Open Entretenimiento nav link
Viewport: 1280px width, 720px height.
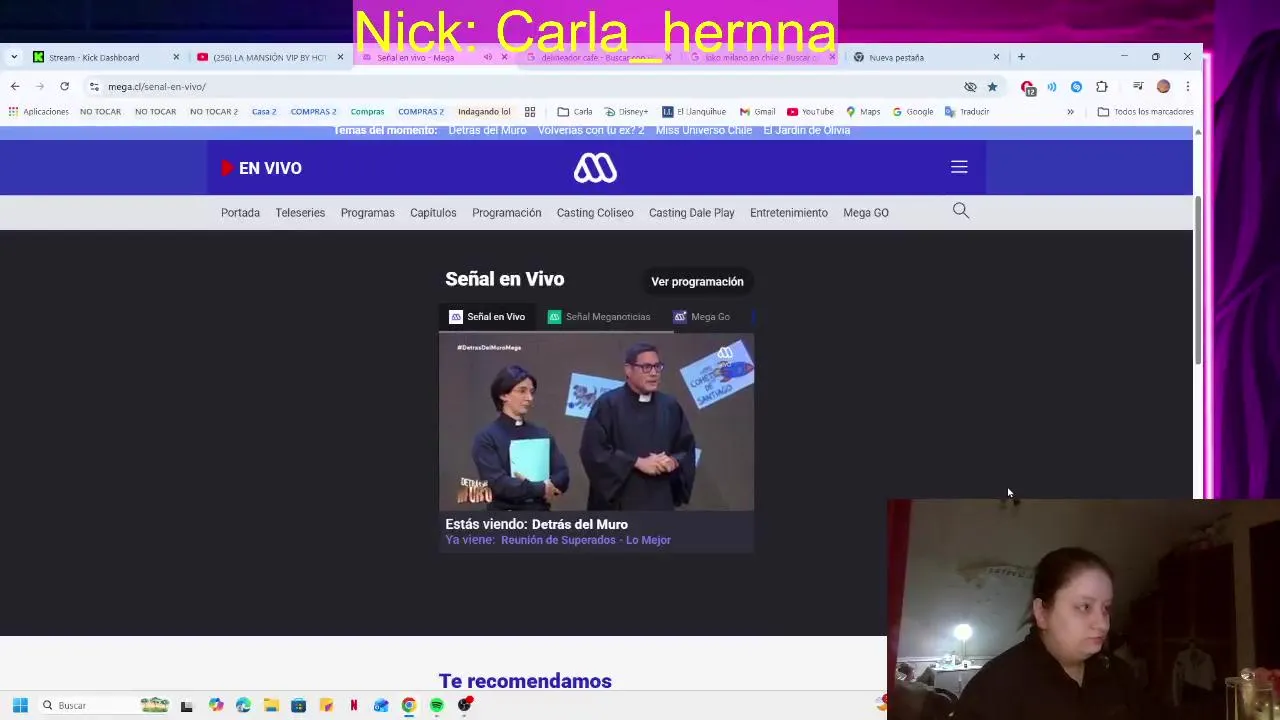[789, 212]
